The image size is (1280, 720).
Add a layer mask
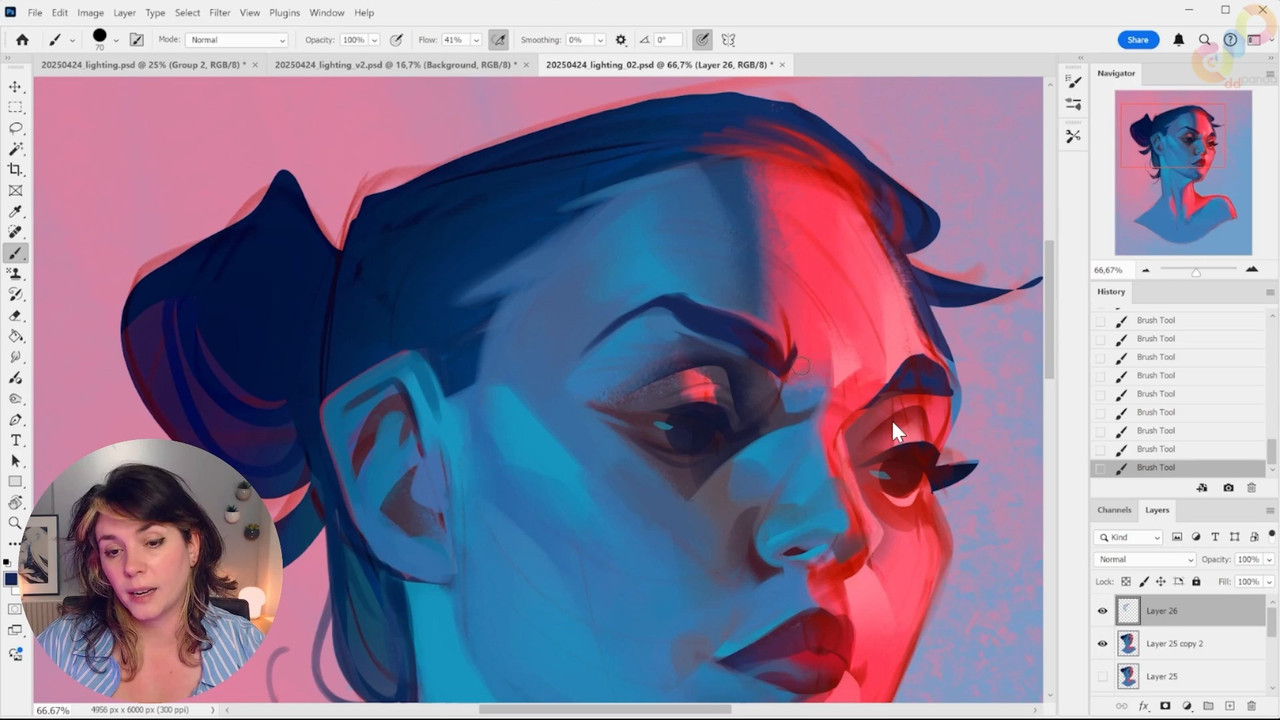[1165, 706]
